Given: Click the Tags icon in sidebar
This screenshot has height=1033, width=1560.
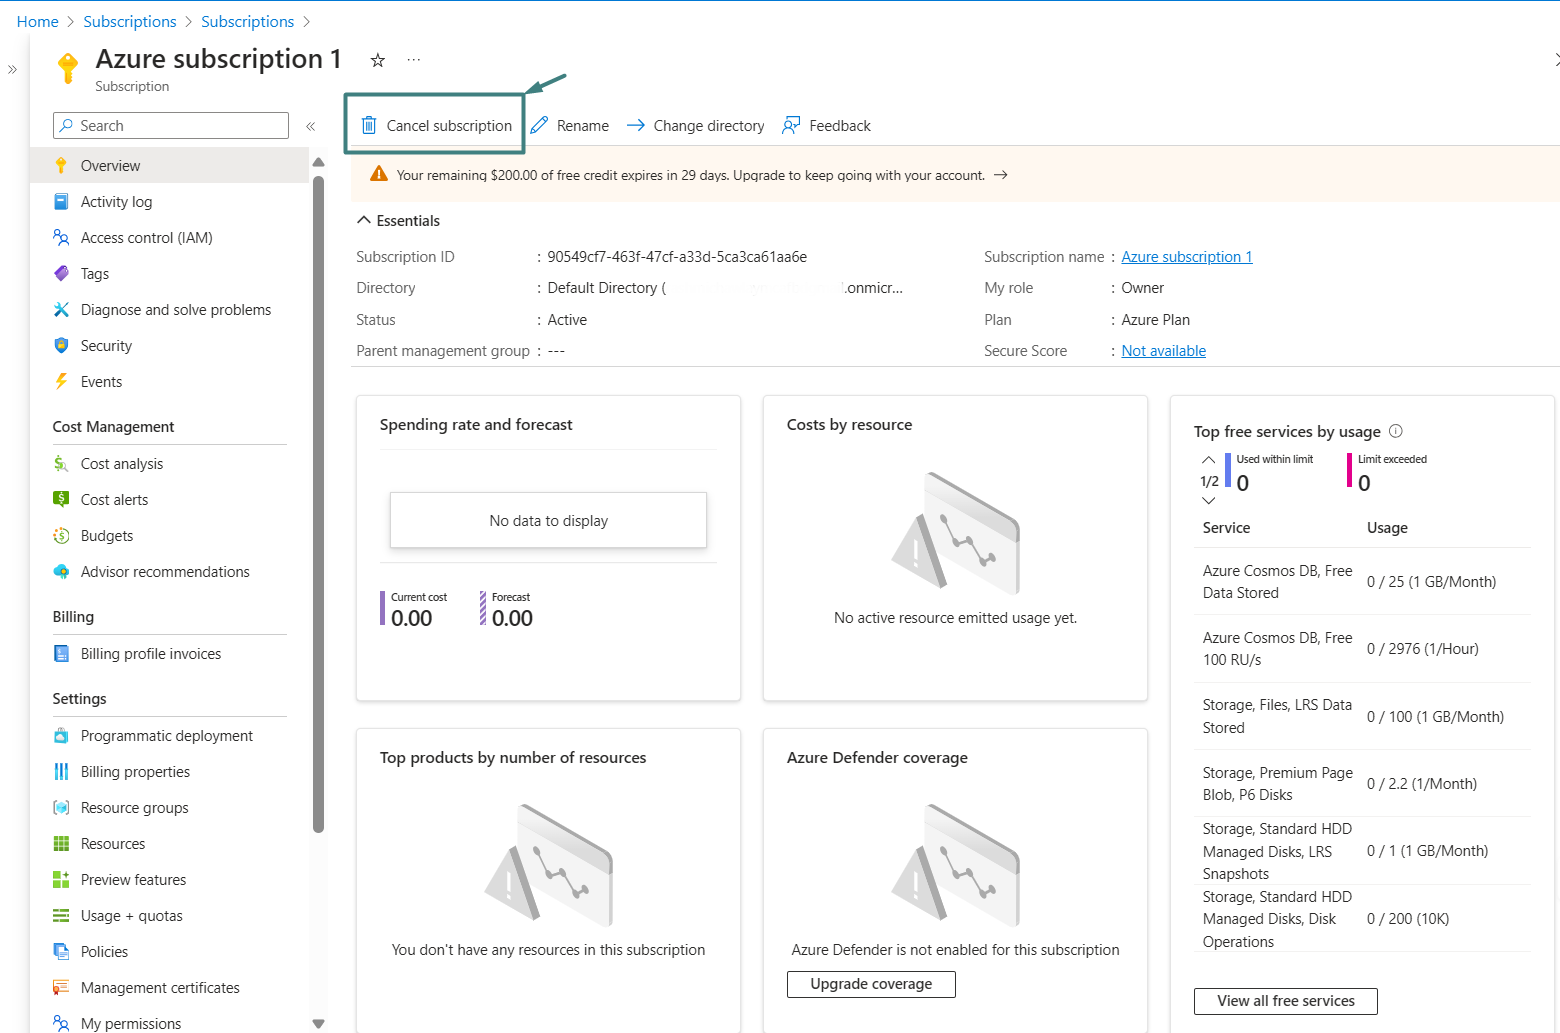Looking at the screenshot, I should coord(61,273).
